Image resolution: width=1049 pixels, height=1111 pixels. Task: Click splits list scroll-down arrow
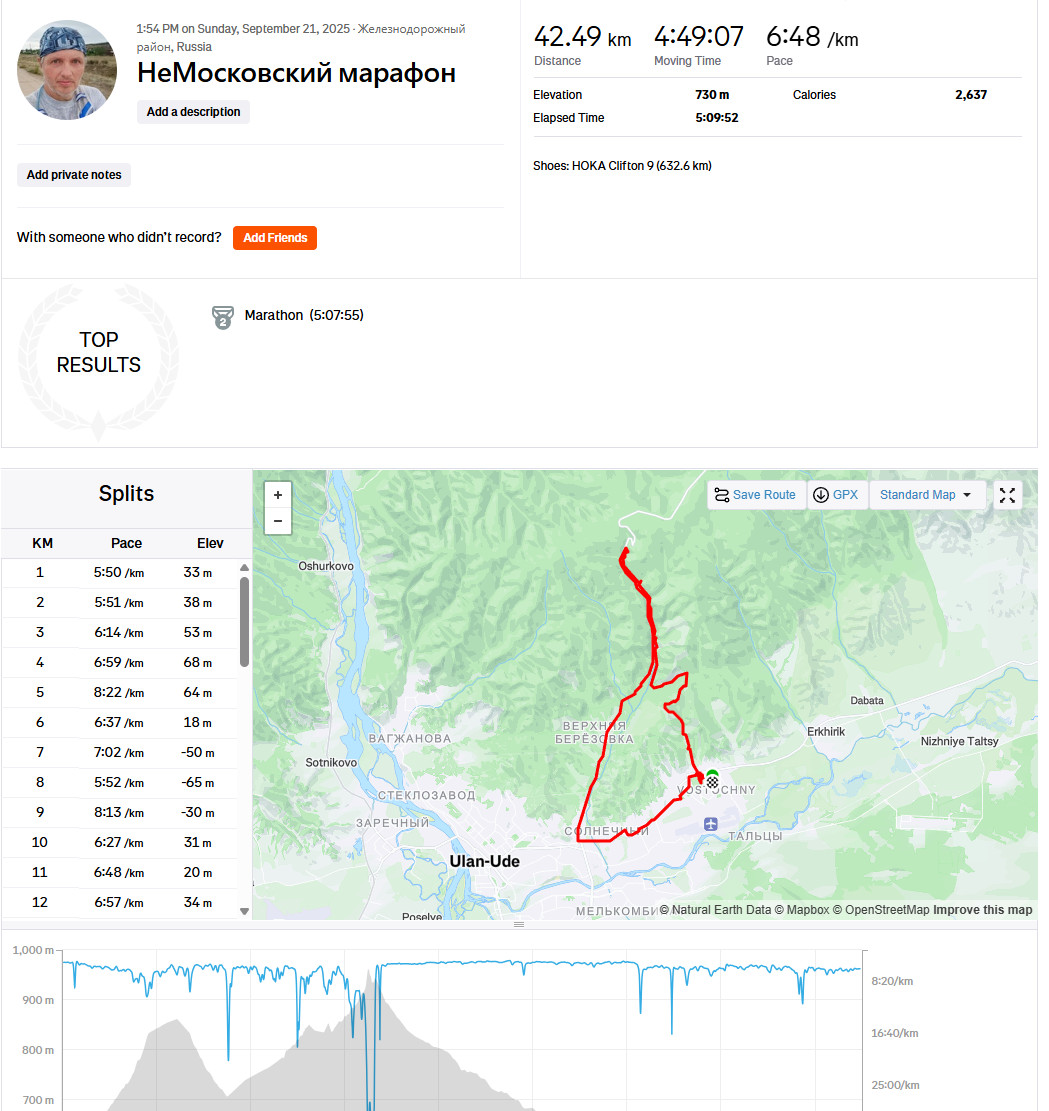(245, 911)
